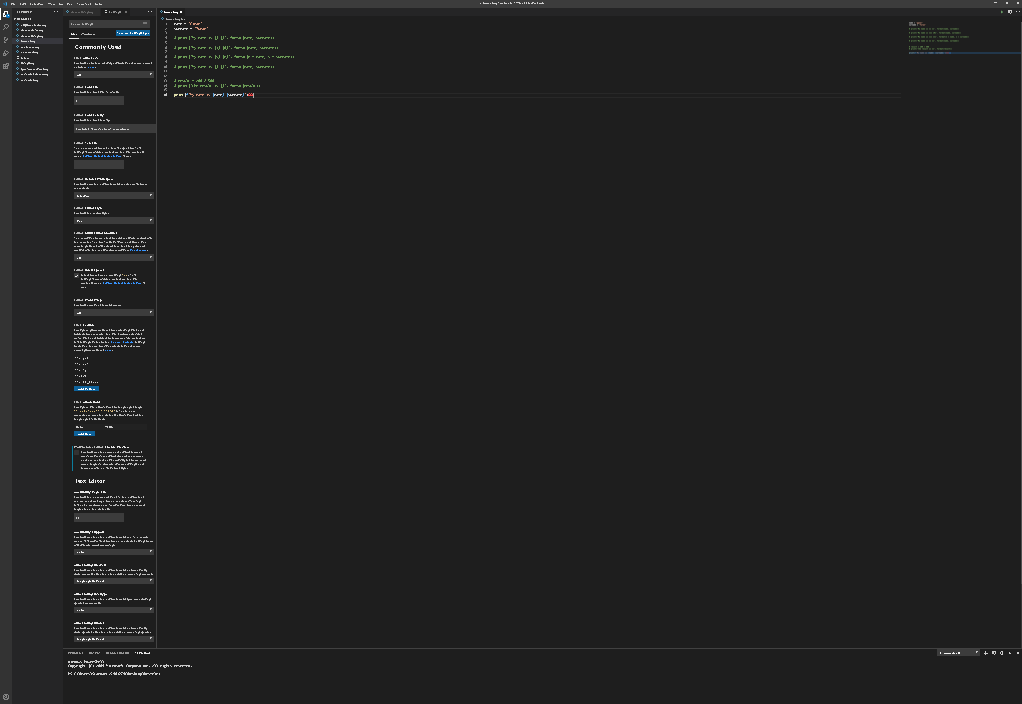Switch to the User settings tab
The width and height of the screenshot is (1022, 704).
pos(74,34)
